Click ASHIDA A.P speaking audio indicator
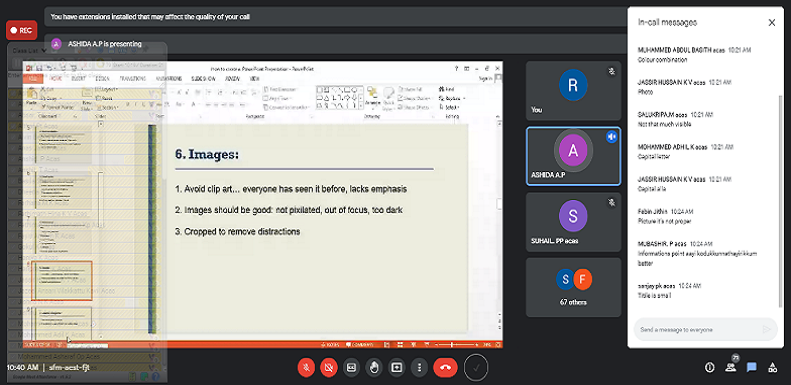Screen dimensions: 791x385 point(611,137)
